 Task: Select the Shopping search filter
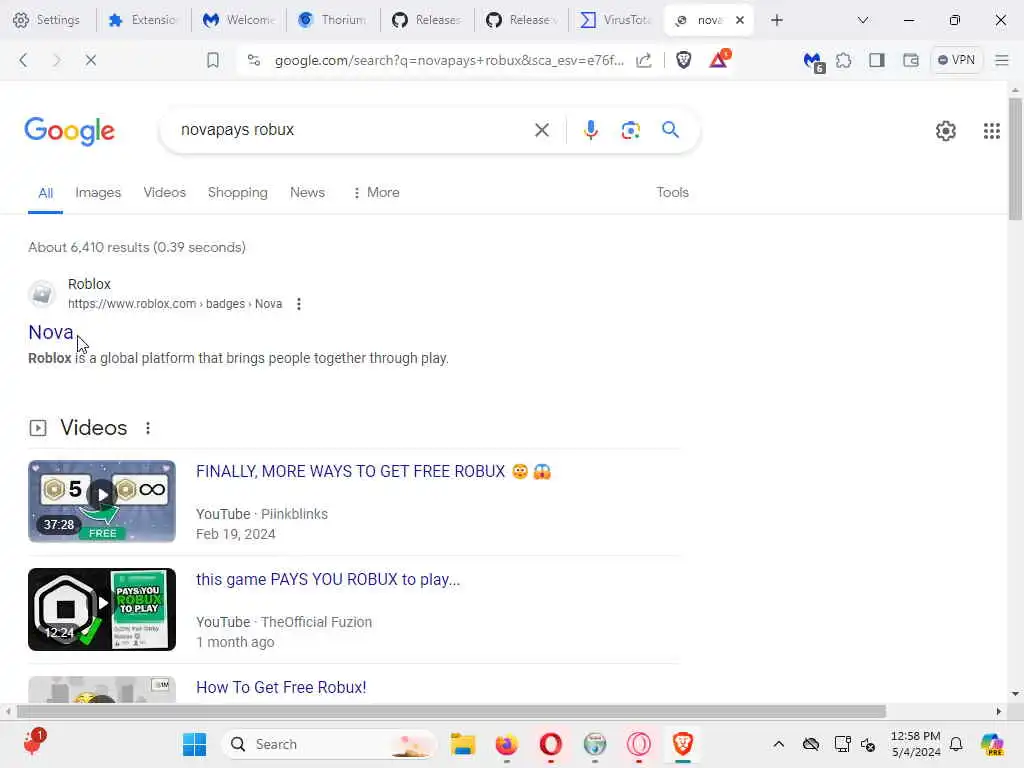(x=238, y=193)
